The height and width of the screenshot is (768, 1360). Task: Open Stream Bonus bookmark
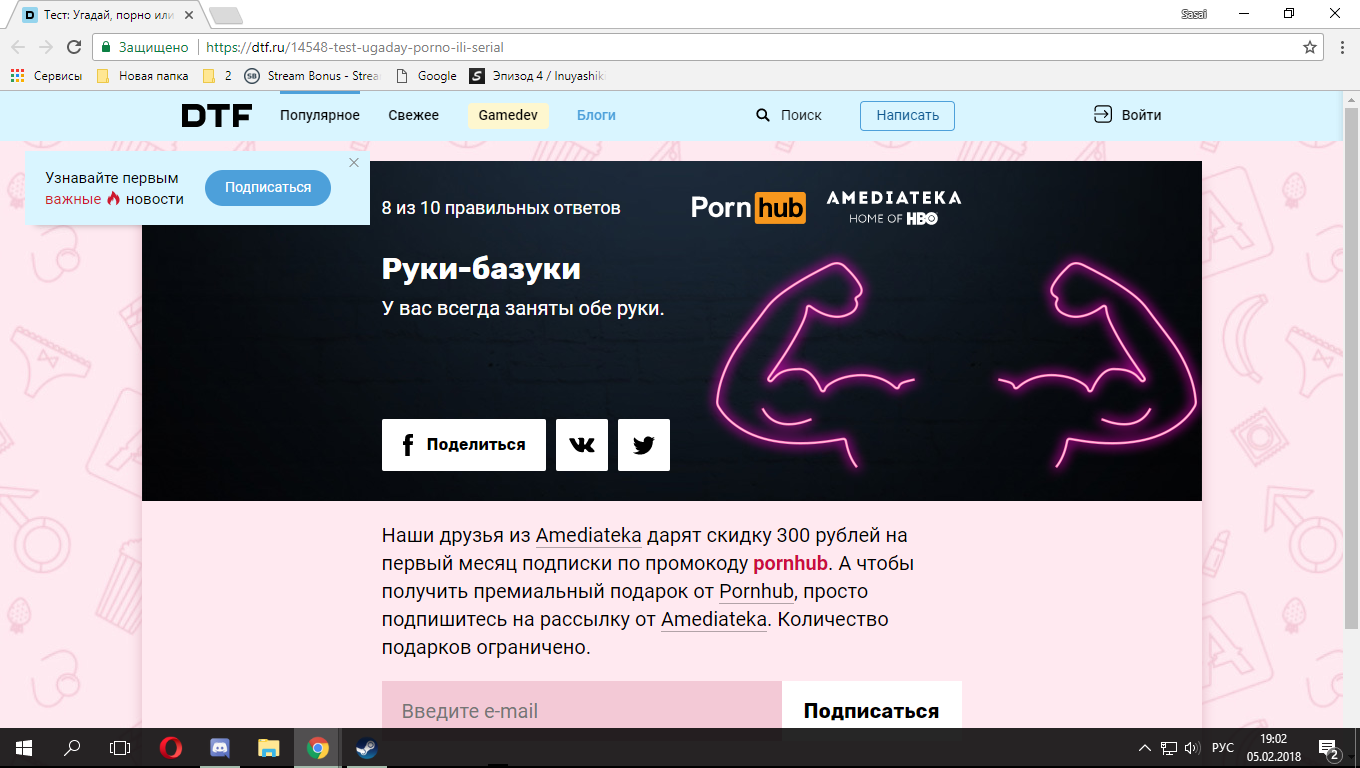click(x=312, y=76)
